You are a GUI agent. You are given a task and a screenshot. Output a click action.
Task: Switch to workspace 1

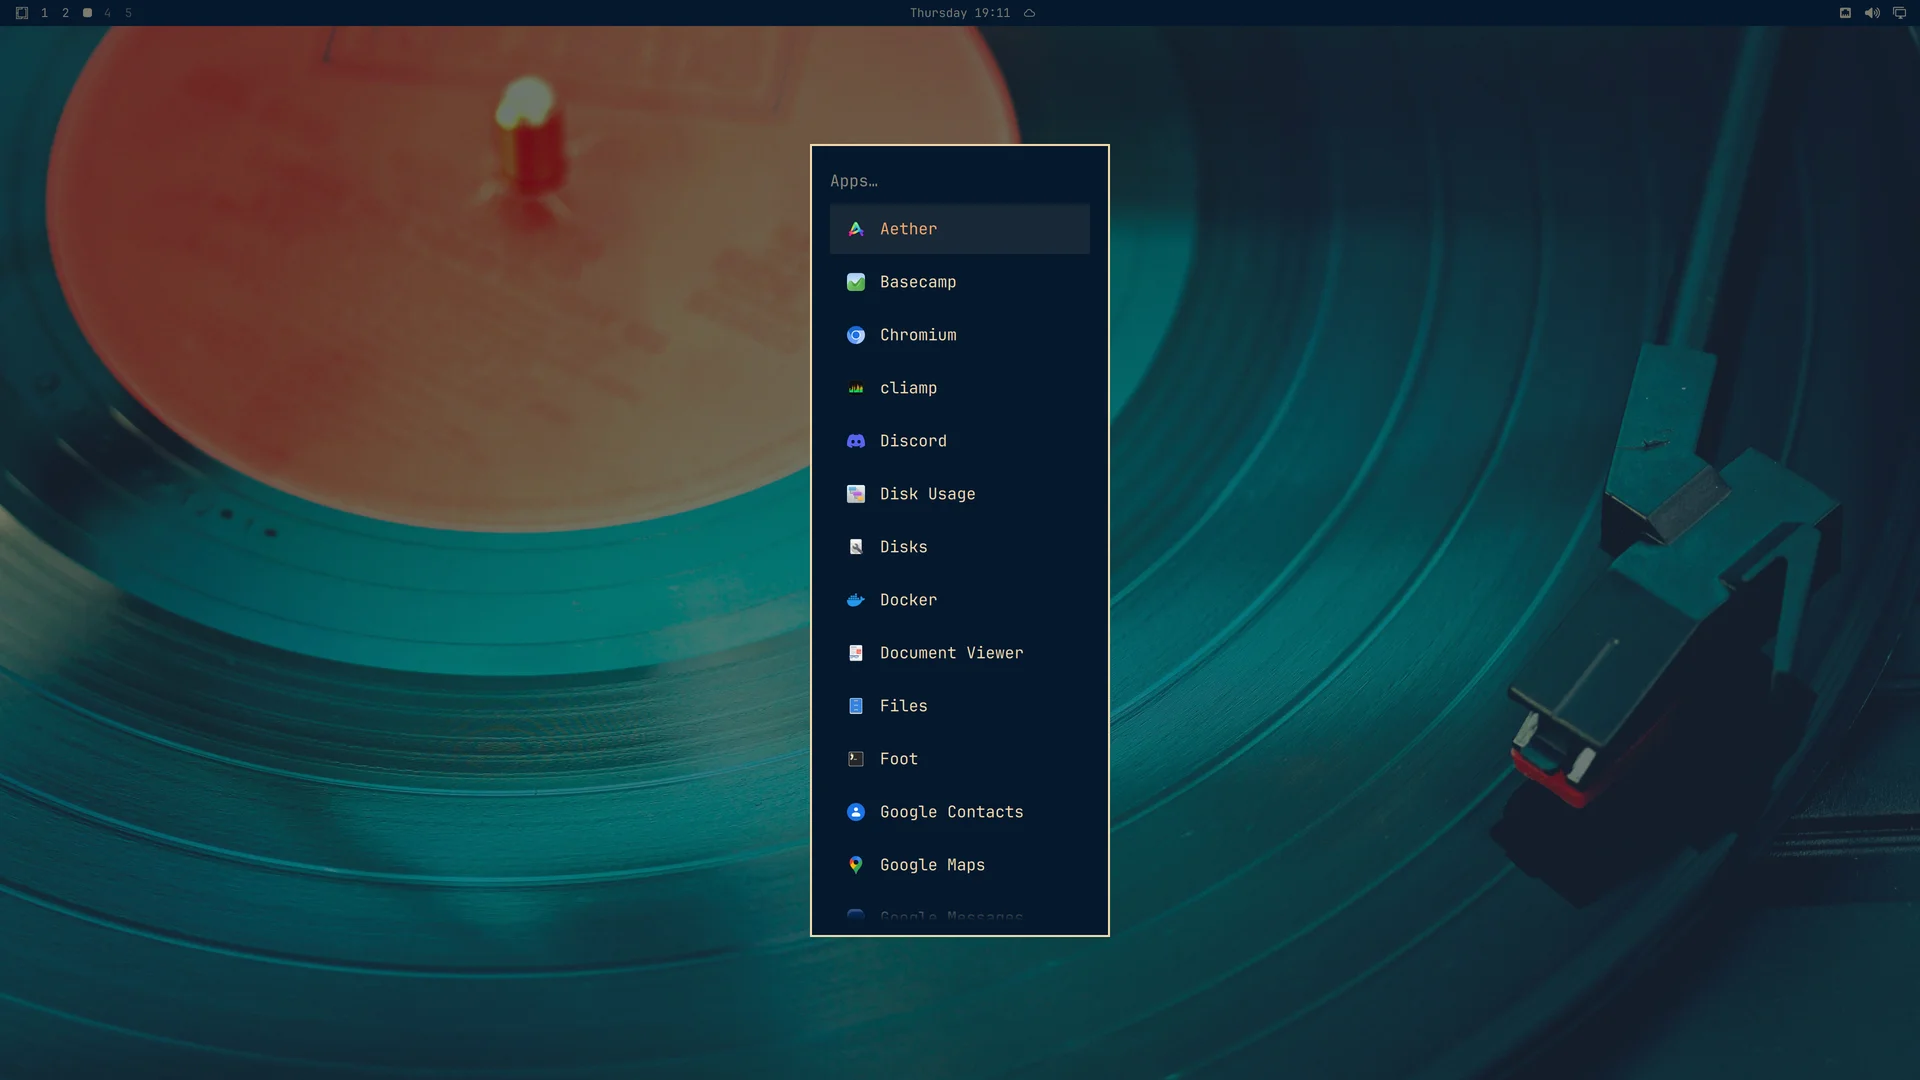coord(44,13)
